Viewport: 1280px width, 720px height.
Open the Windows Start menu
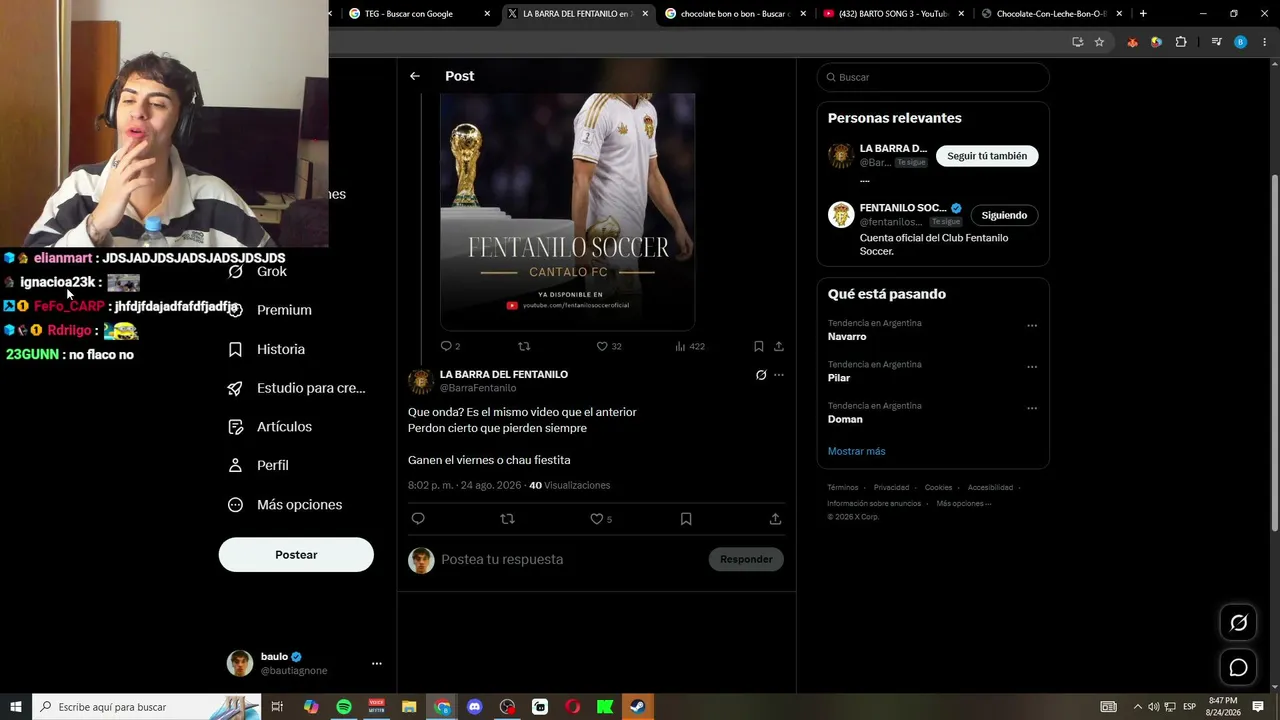16,707
